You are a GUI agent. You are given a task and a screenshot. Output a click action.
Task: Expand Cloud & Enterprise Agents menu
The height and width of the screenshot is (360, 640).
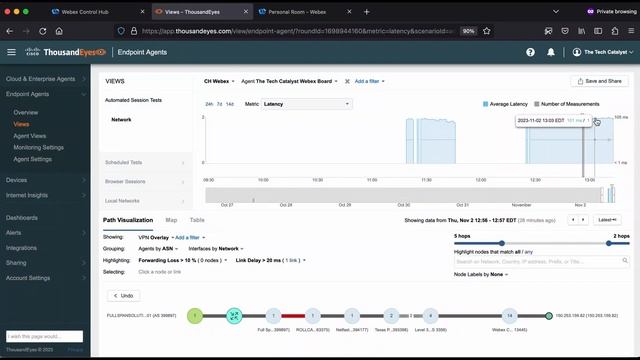tap(46, 79)
